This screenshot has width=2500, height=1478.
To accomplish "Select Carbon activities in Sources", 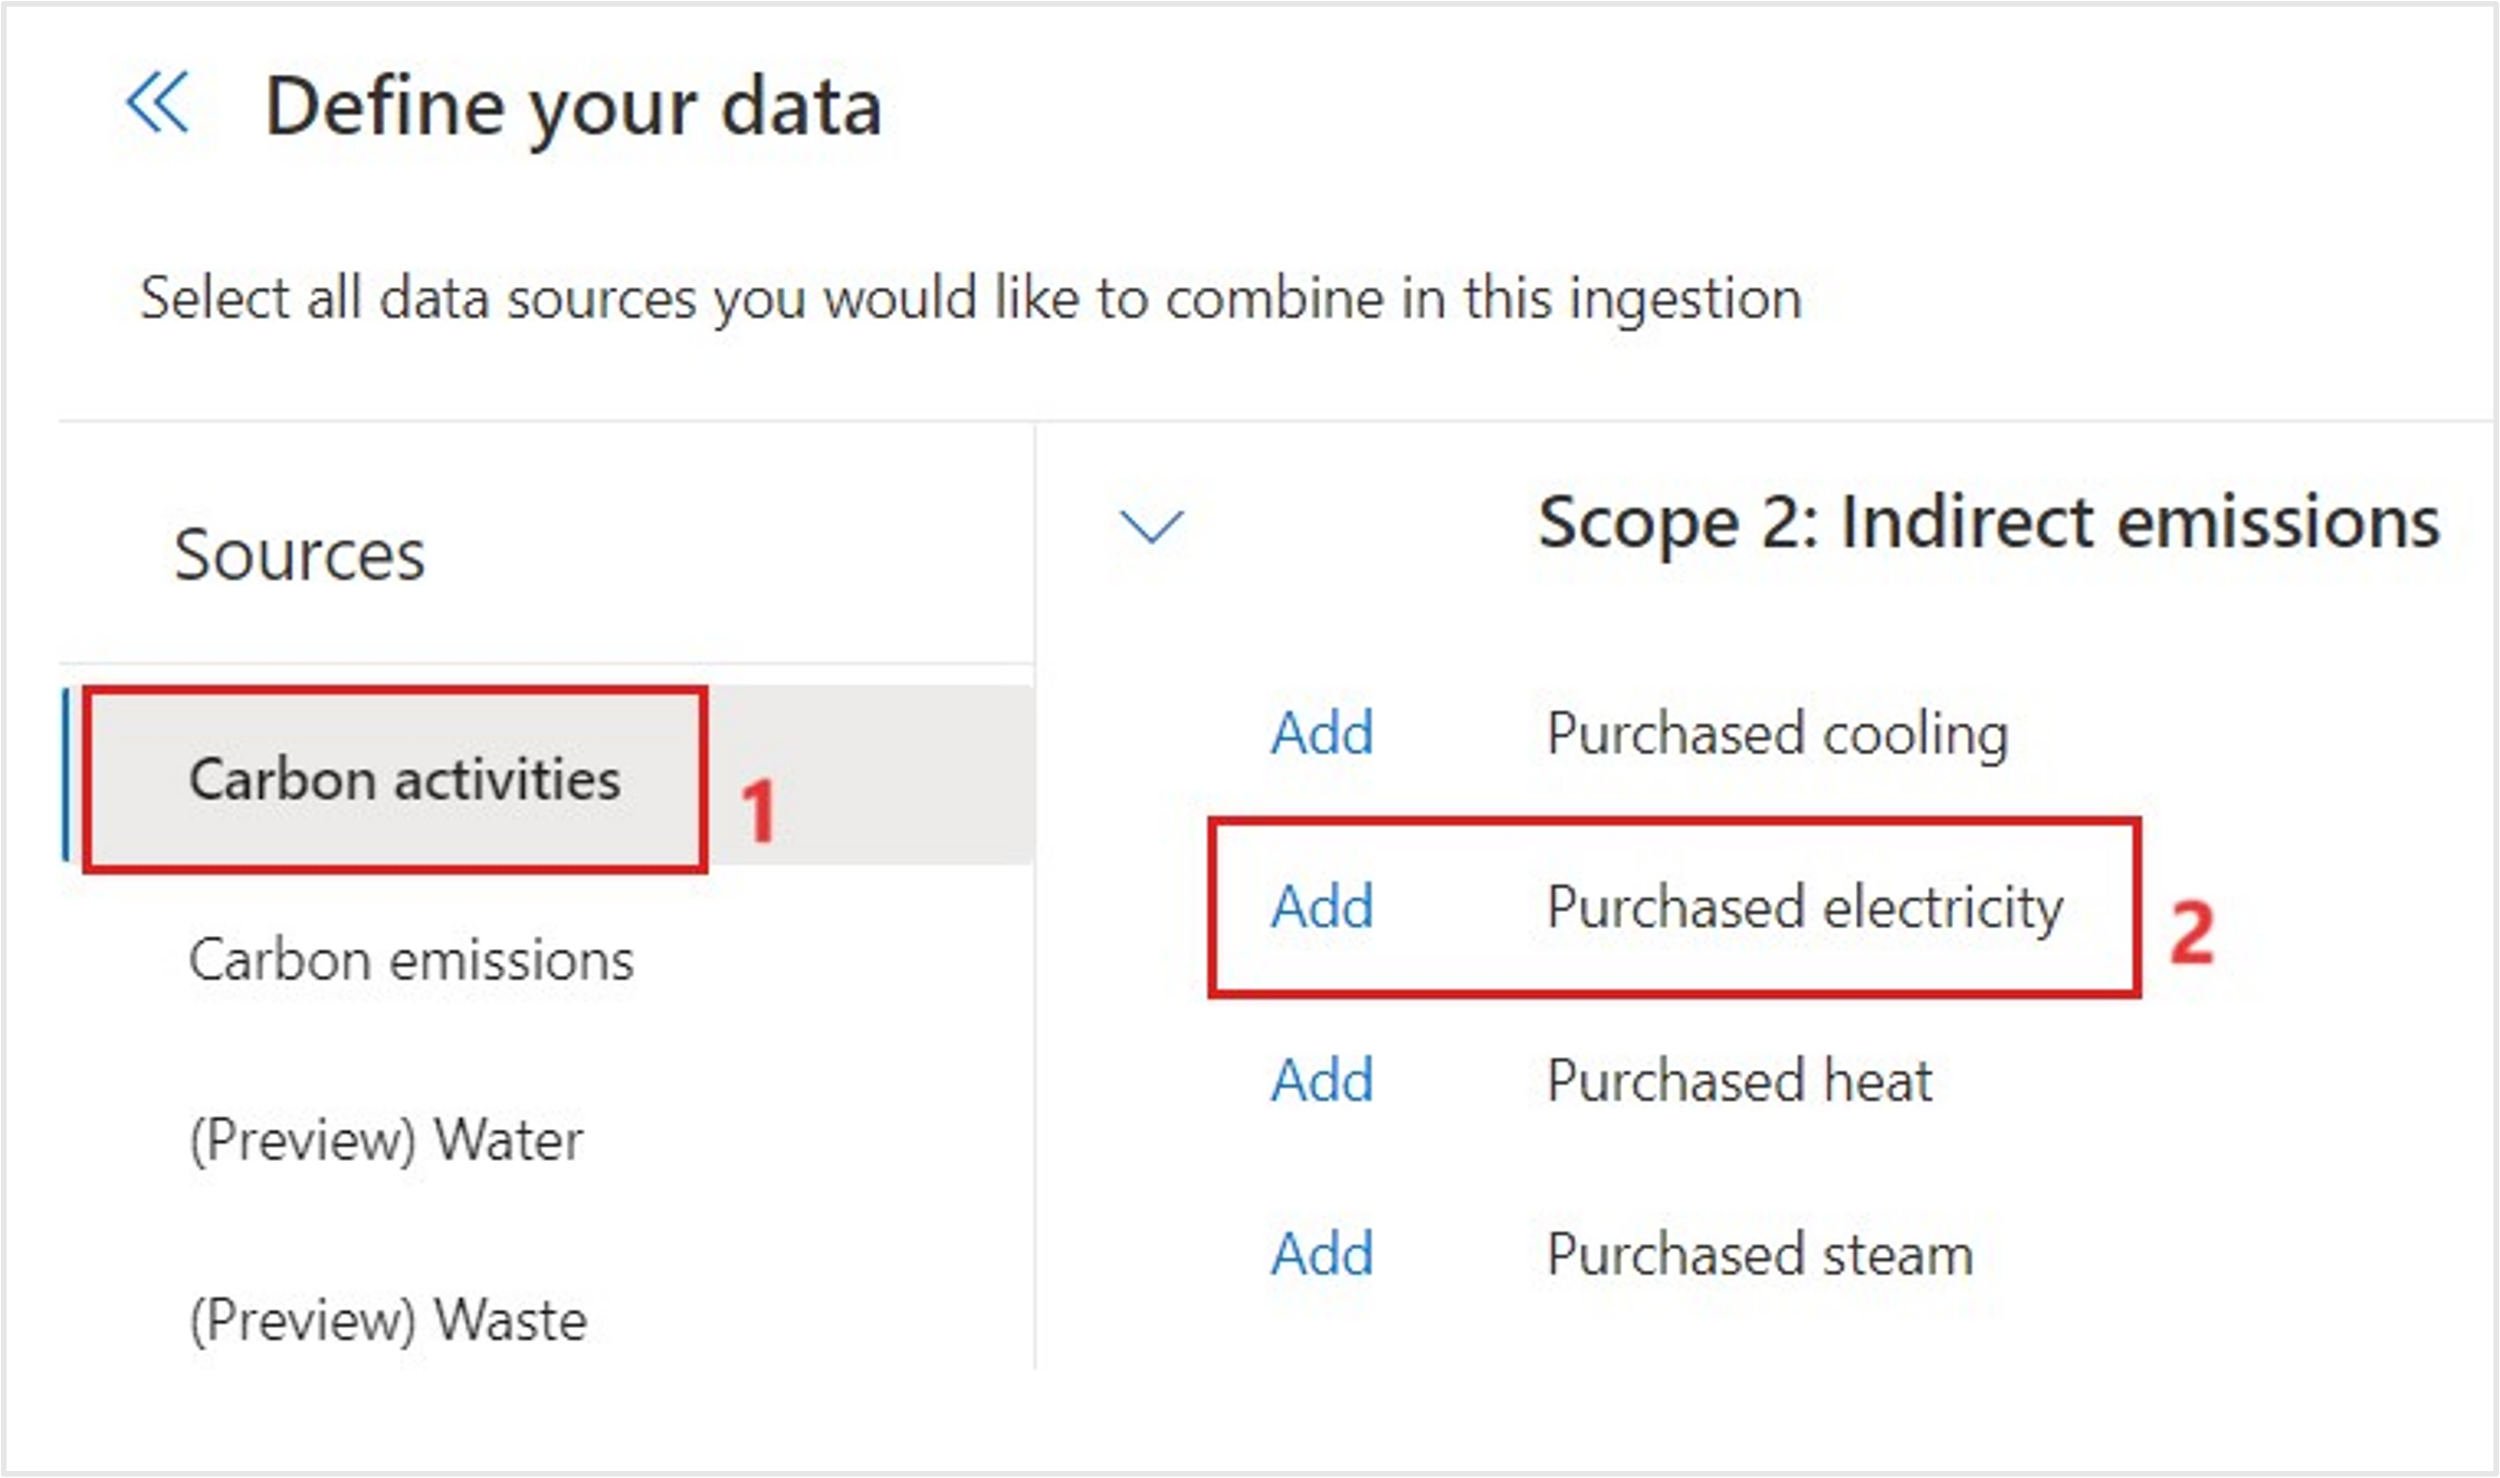I will pyautogui.click(x=404, y=779).
